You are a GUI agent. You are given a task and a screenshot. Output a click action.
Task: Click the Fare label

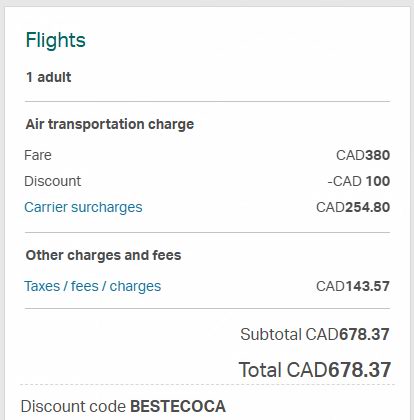pyautogui.click(x=38, y=155)
